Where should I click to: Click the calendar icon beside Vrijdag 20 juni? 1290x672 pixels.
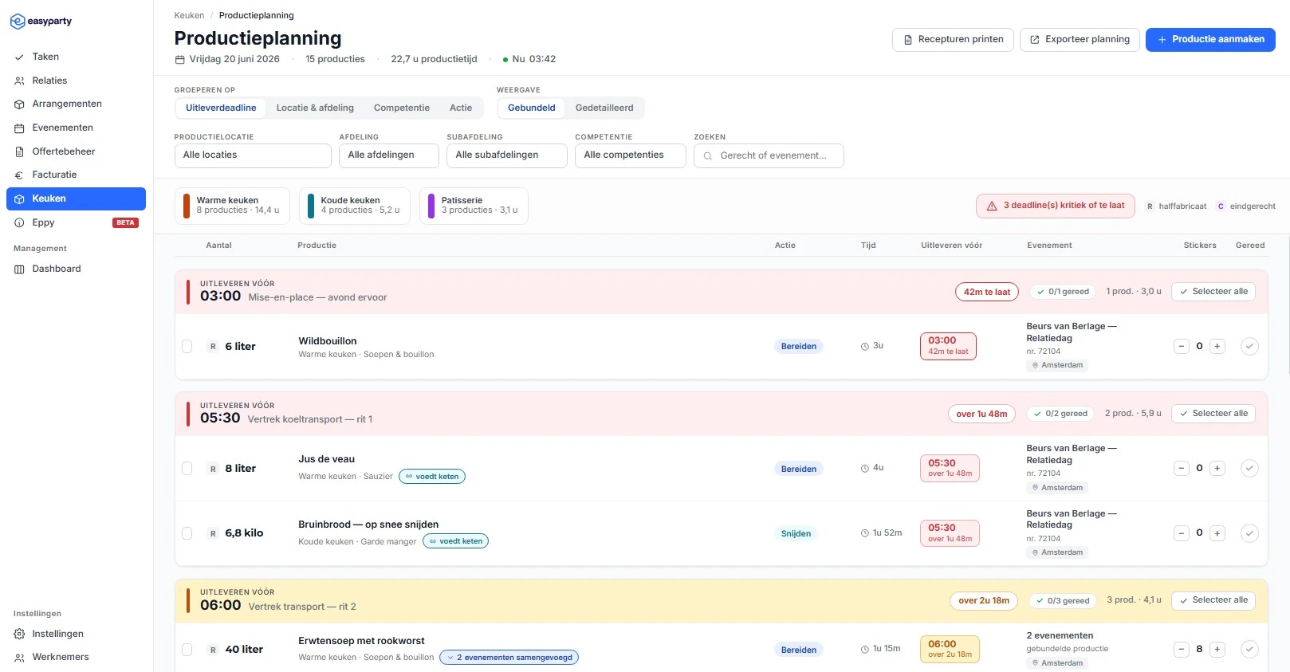[180, 59]
